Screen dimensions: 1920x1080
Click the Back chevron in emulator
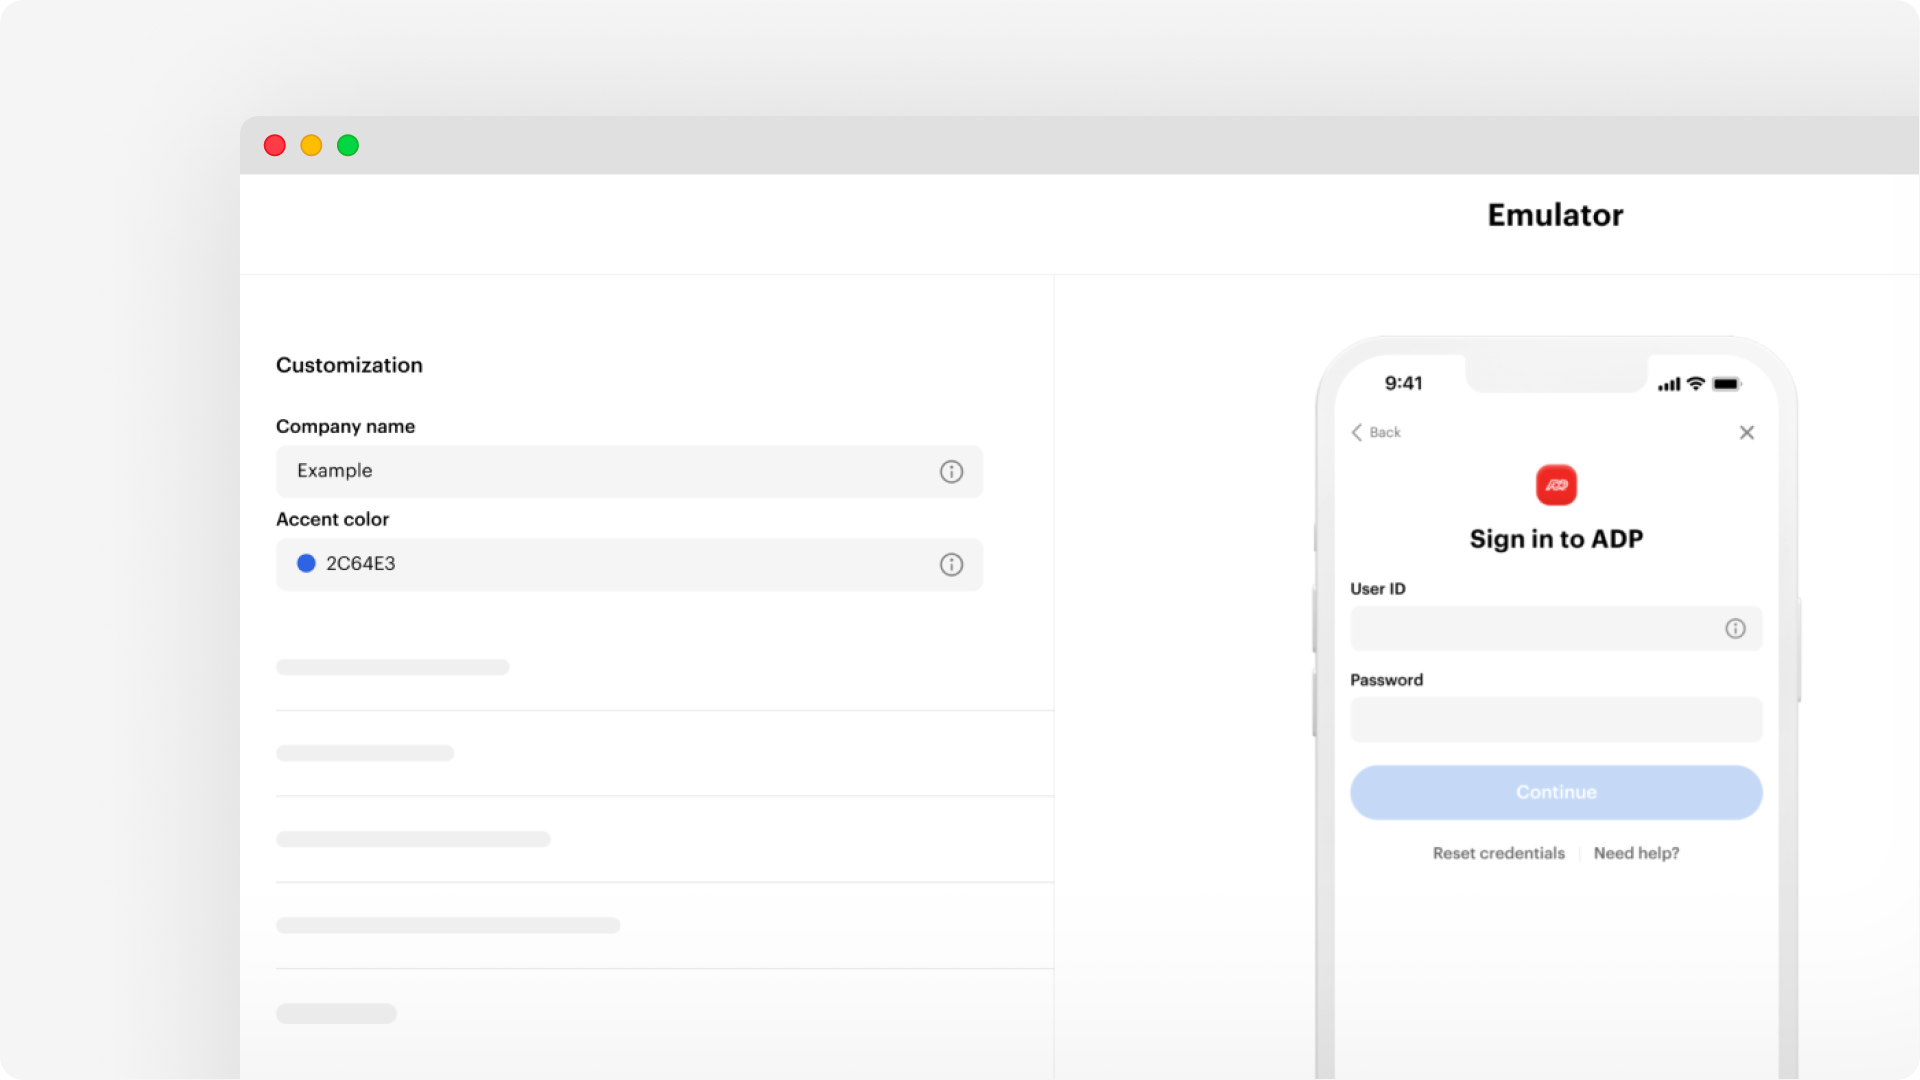(1358, 432)
